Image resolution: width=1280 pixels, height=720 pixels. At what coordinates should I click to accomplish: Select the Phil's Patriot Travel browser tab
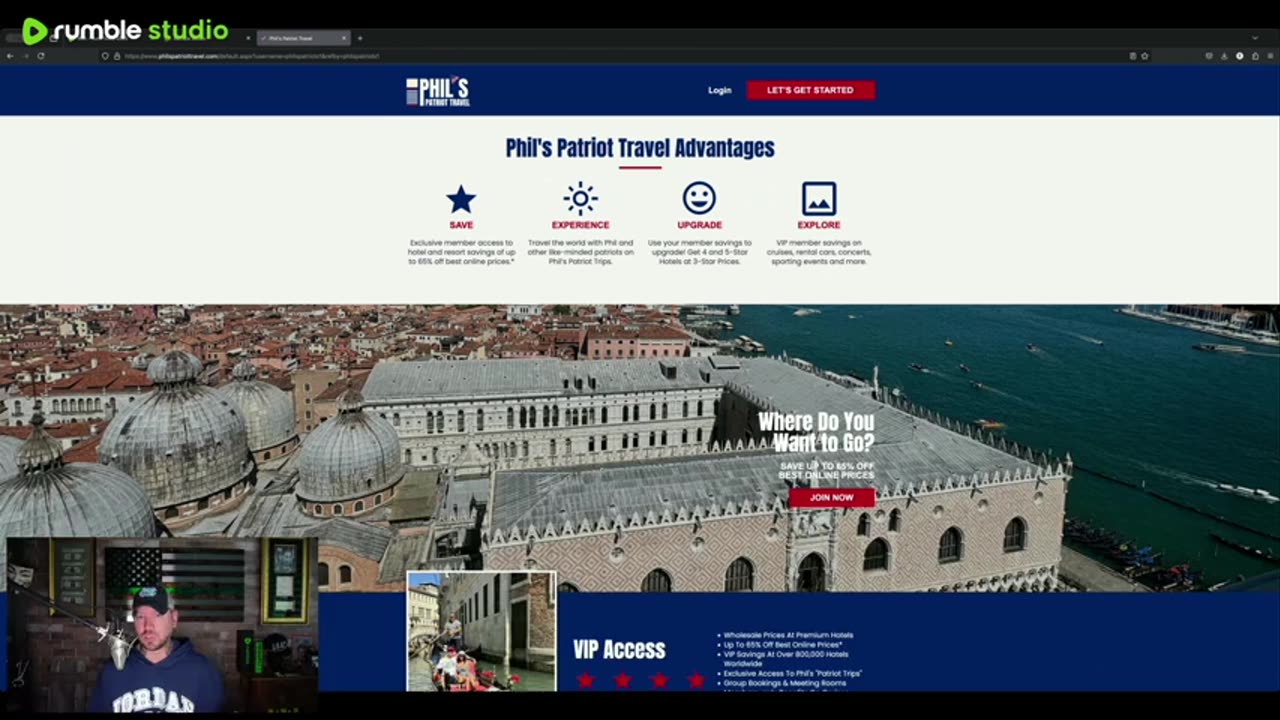pyautogui.click(x=303, y=38)
